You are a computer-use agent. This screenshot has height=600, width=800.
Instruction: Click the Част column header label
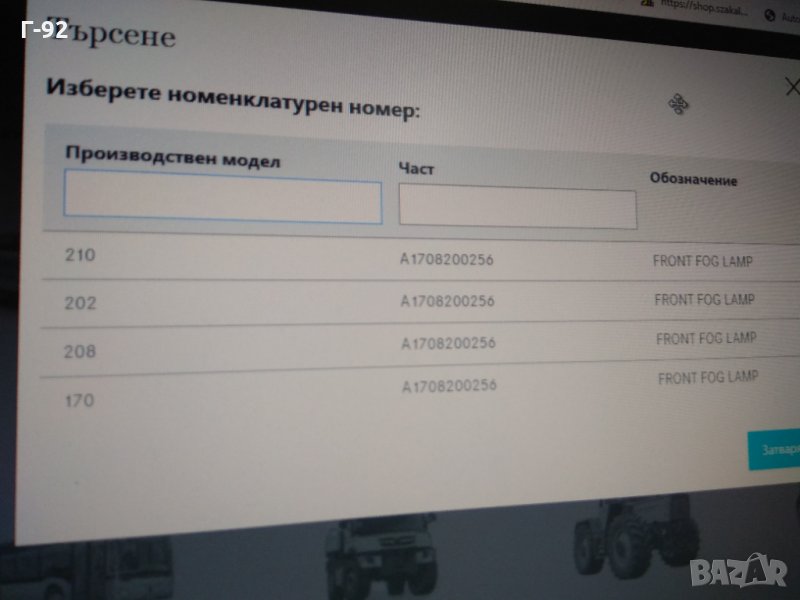click(x=416, y=169)
